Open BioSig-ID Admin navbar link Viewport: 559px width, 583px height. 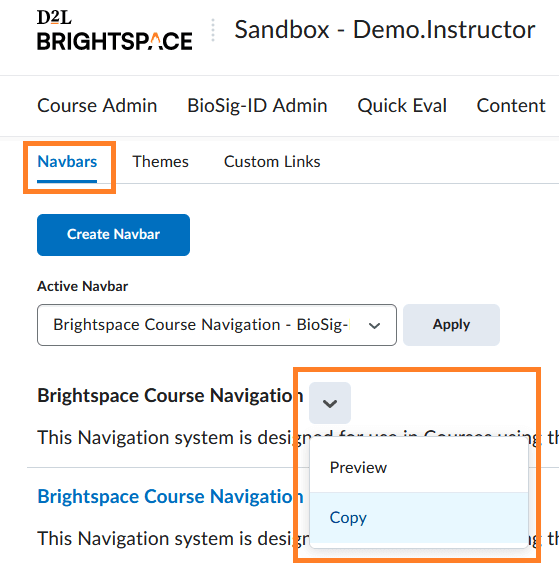click(257, 106)
